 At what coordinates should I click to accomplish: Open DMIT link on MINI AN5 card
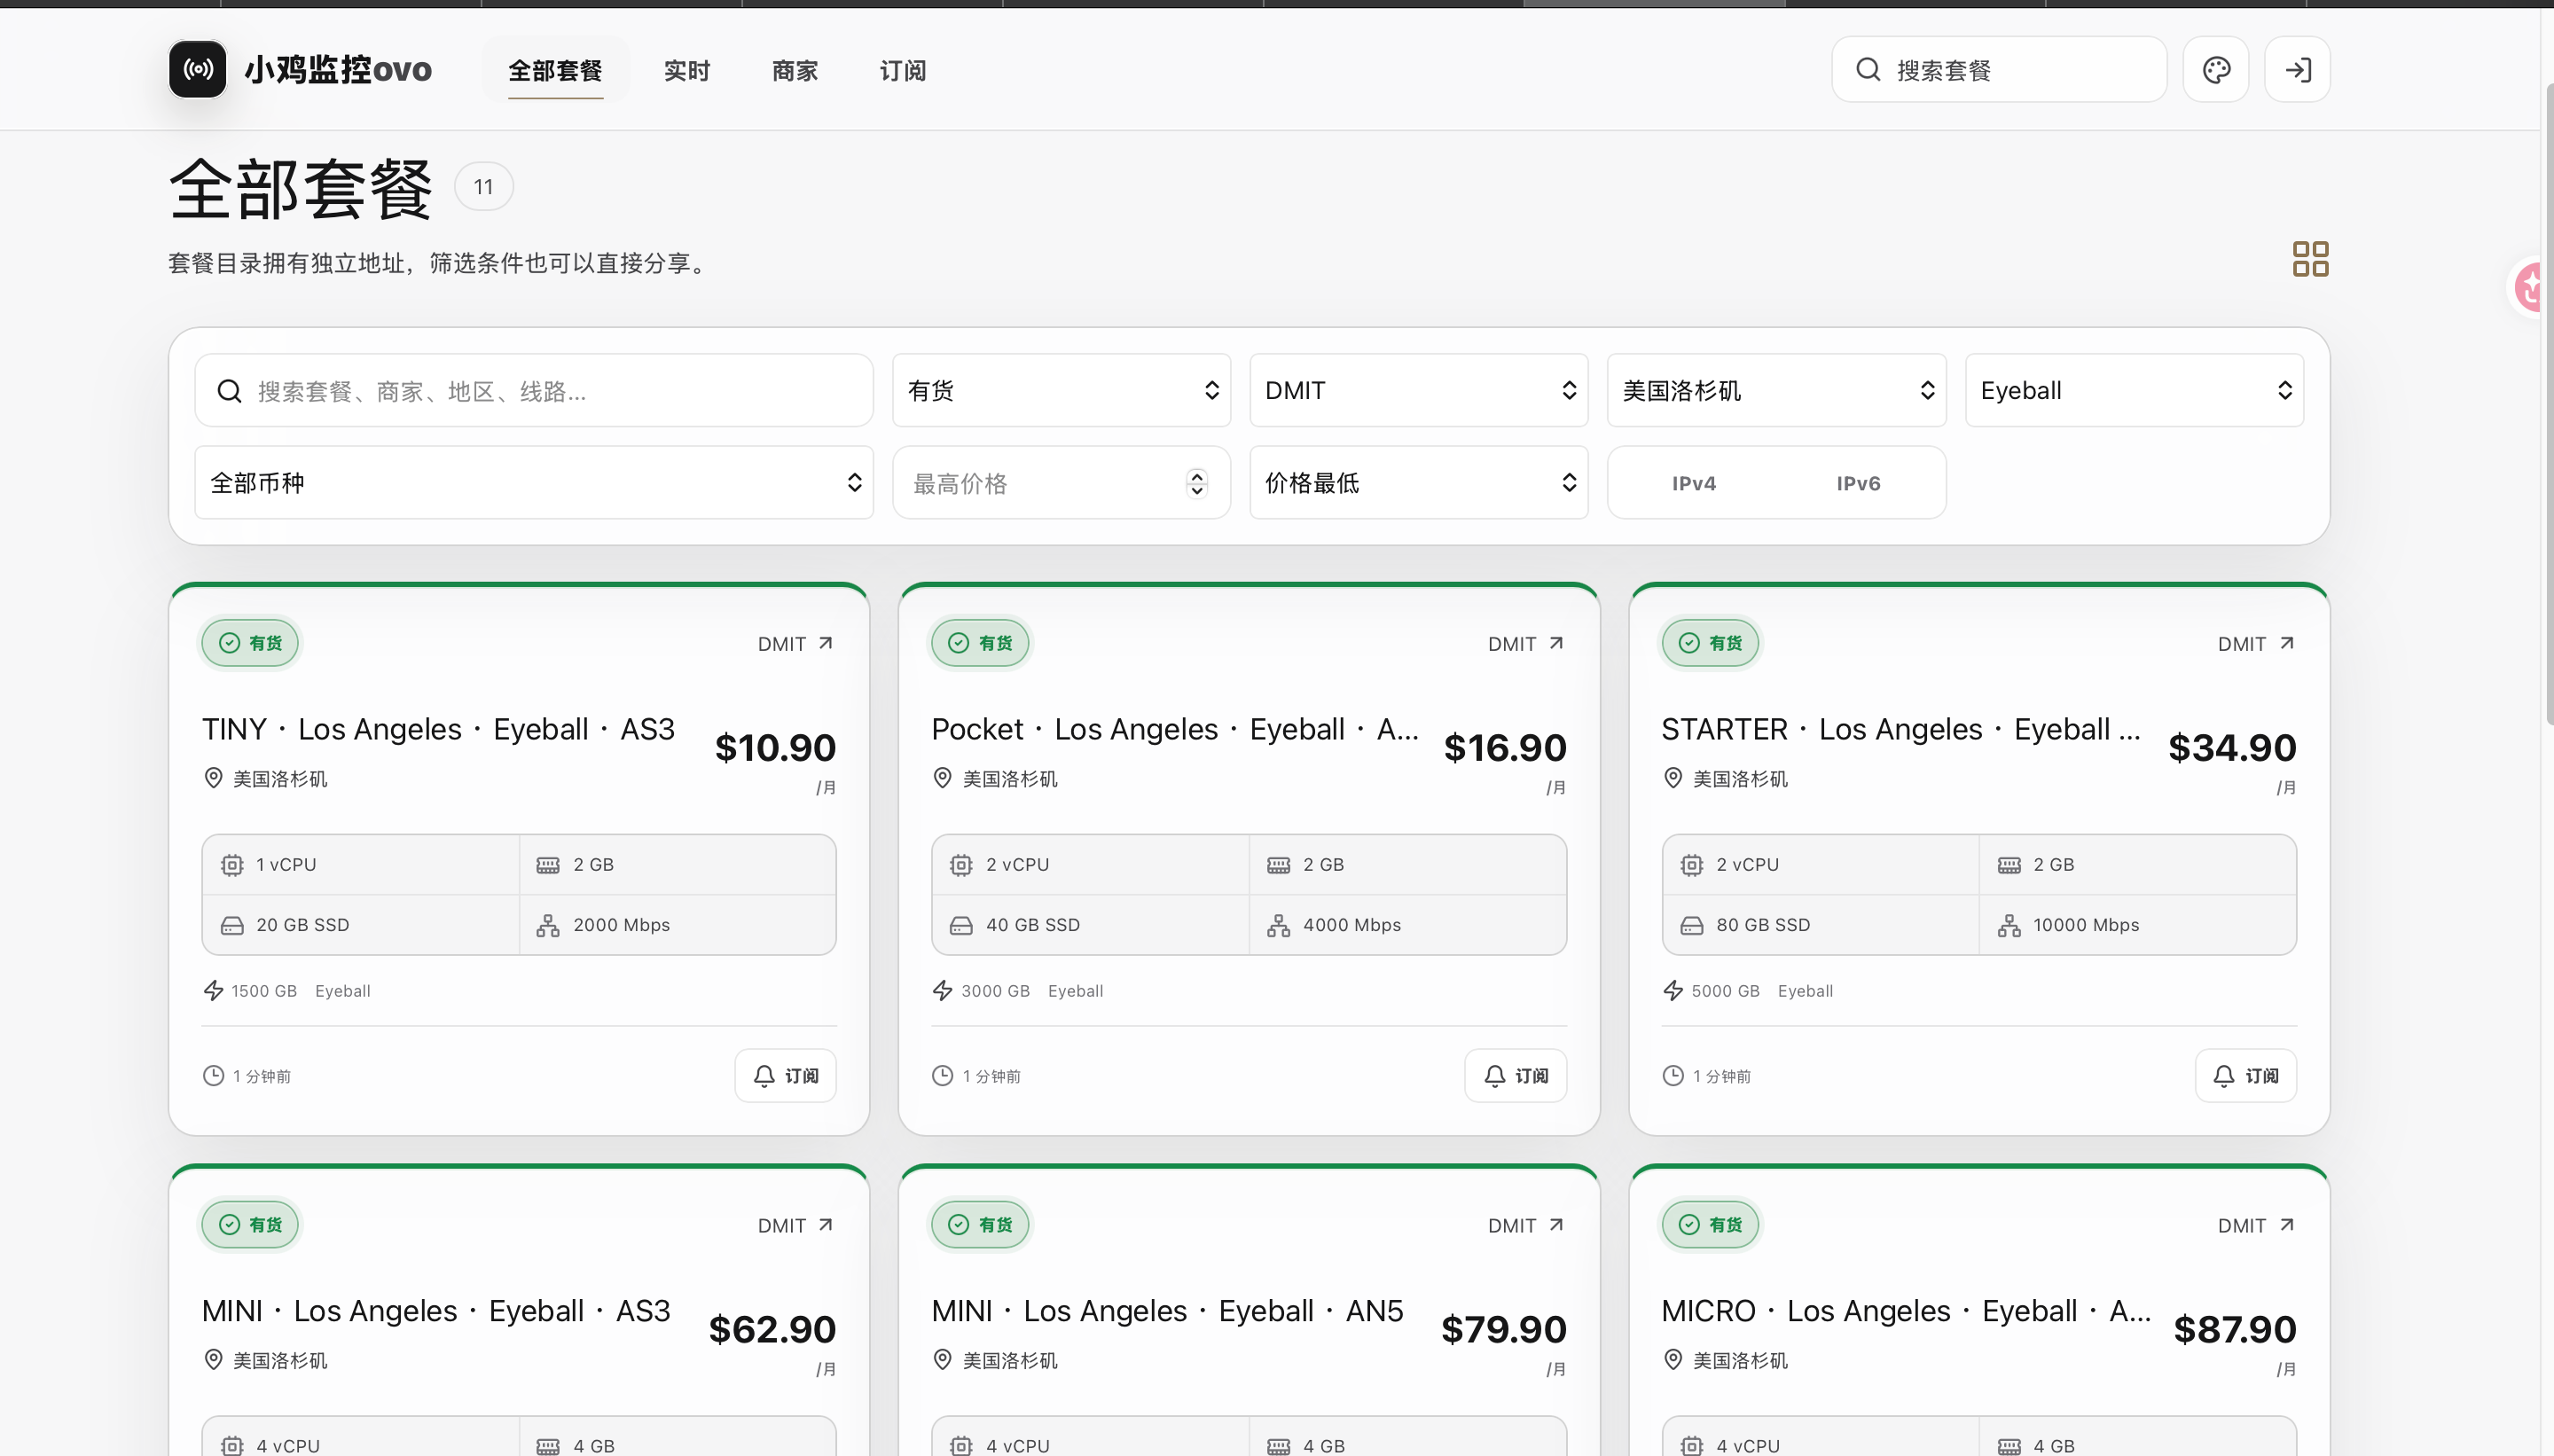pyautogui.click(x=1525, y=1225)
